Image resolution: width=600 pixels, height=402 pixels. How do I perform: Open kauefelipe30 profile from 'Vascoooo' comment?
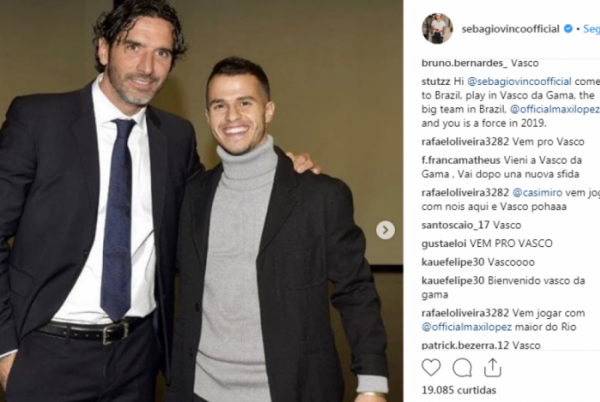point(453,262)
